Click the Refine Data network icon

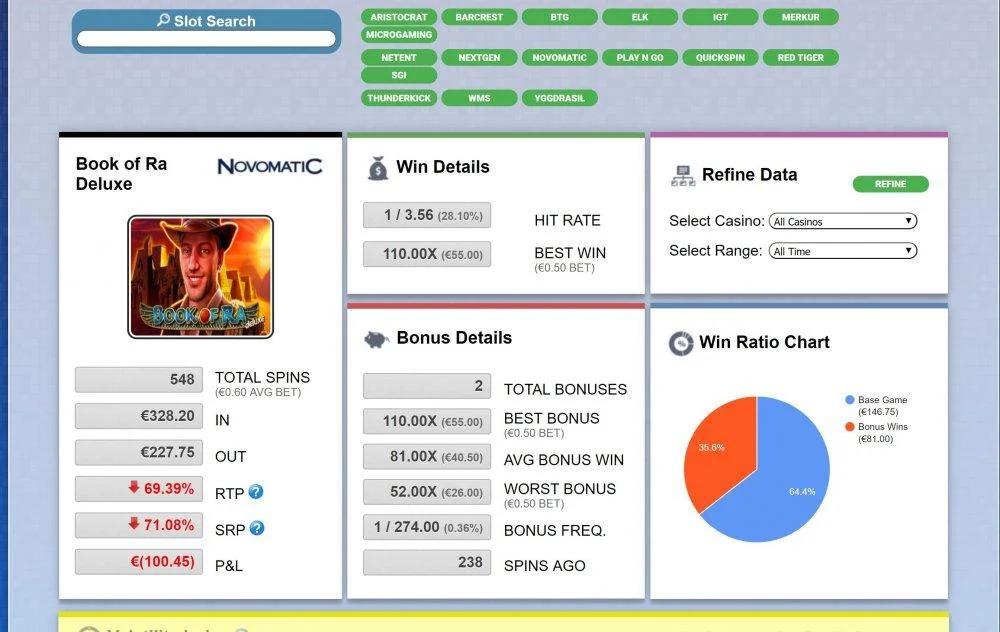click(x=683, y=175)
